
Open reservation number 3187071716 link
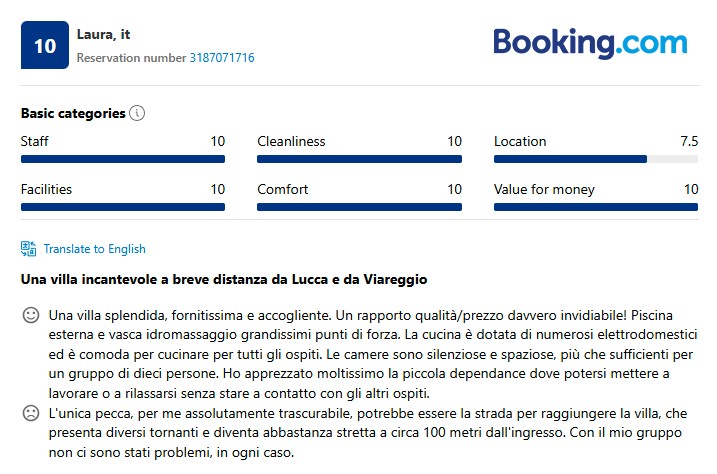pos(222,58)
